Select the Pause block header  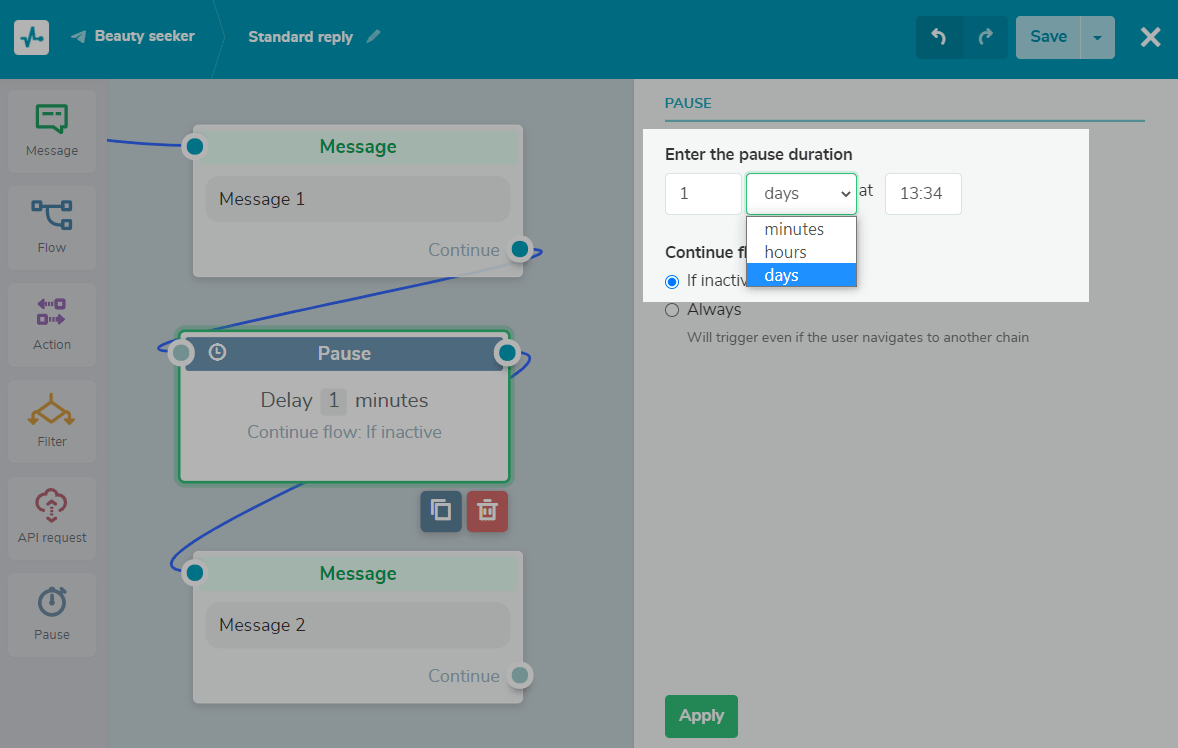click(x=344, y=353)
